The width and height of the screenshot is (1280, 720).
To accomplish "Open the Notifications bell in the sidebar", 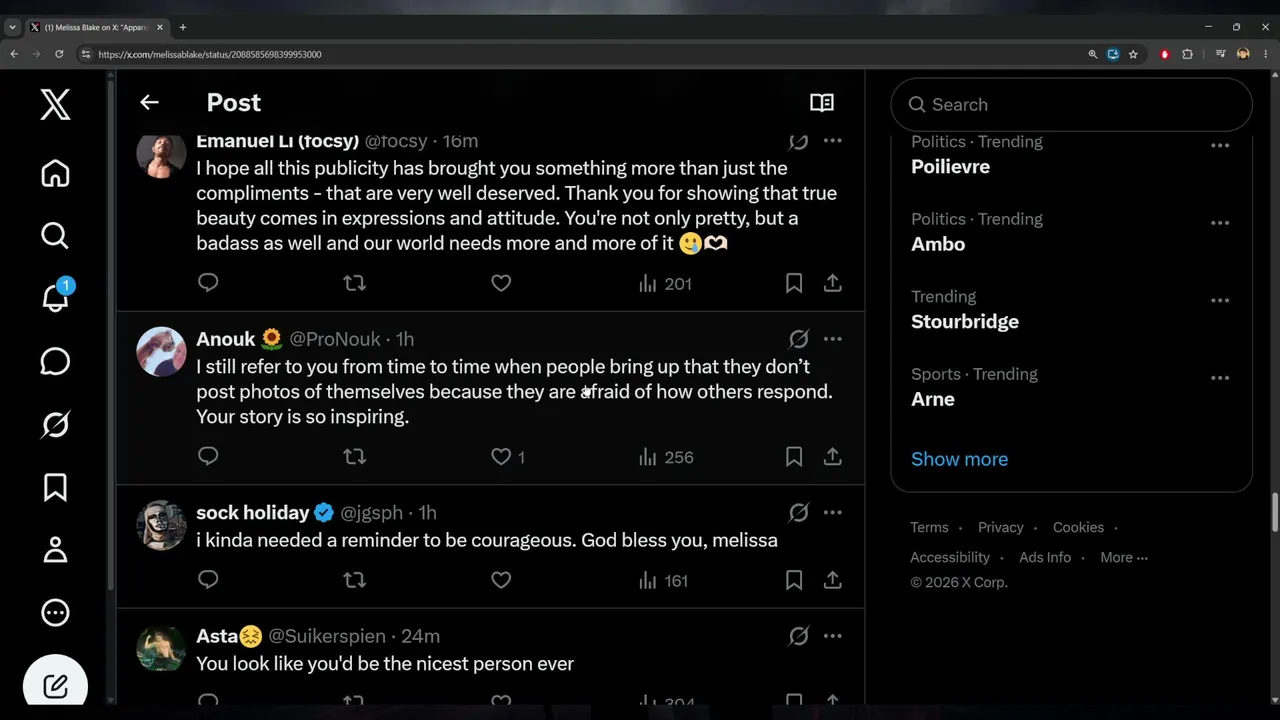I will point(55,297).
